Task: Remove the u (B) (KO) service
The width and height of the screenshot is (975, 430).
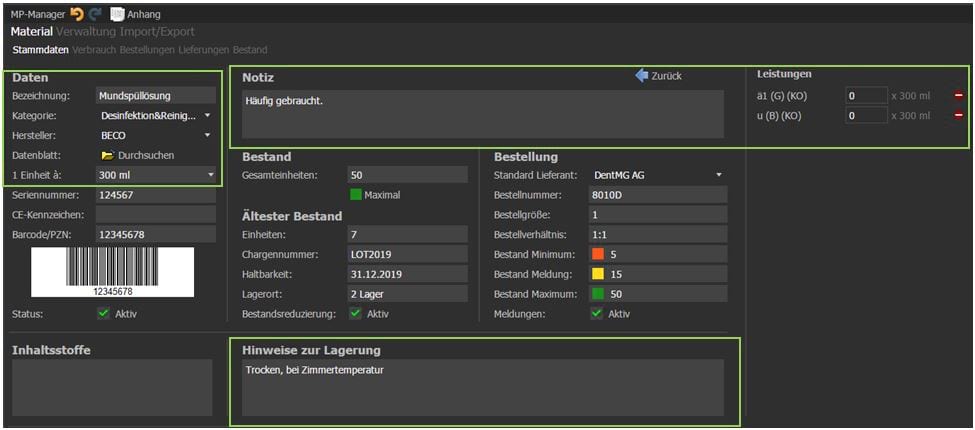Action: tap(958, 116)
